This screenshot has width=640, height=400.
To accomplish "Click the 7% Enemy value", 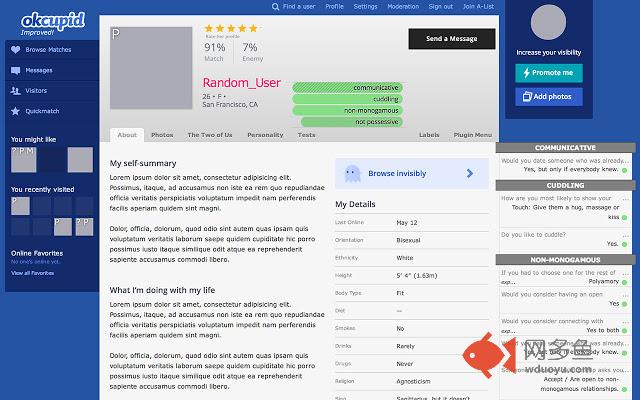I will (250, 48).
